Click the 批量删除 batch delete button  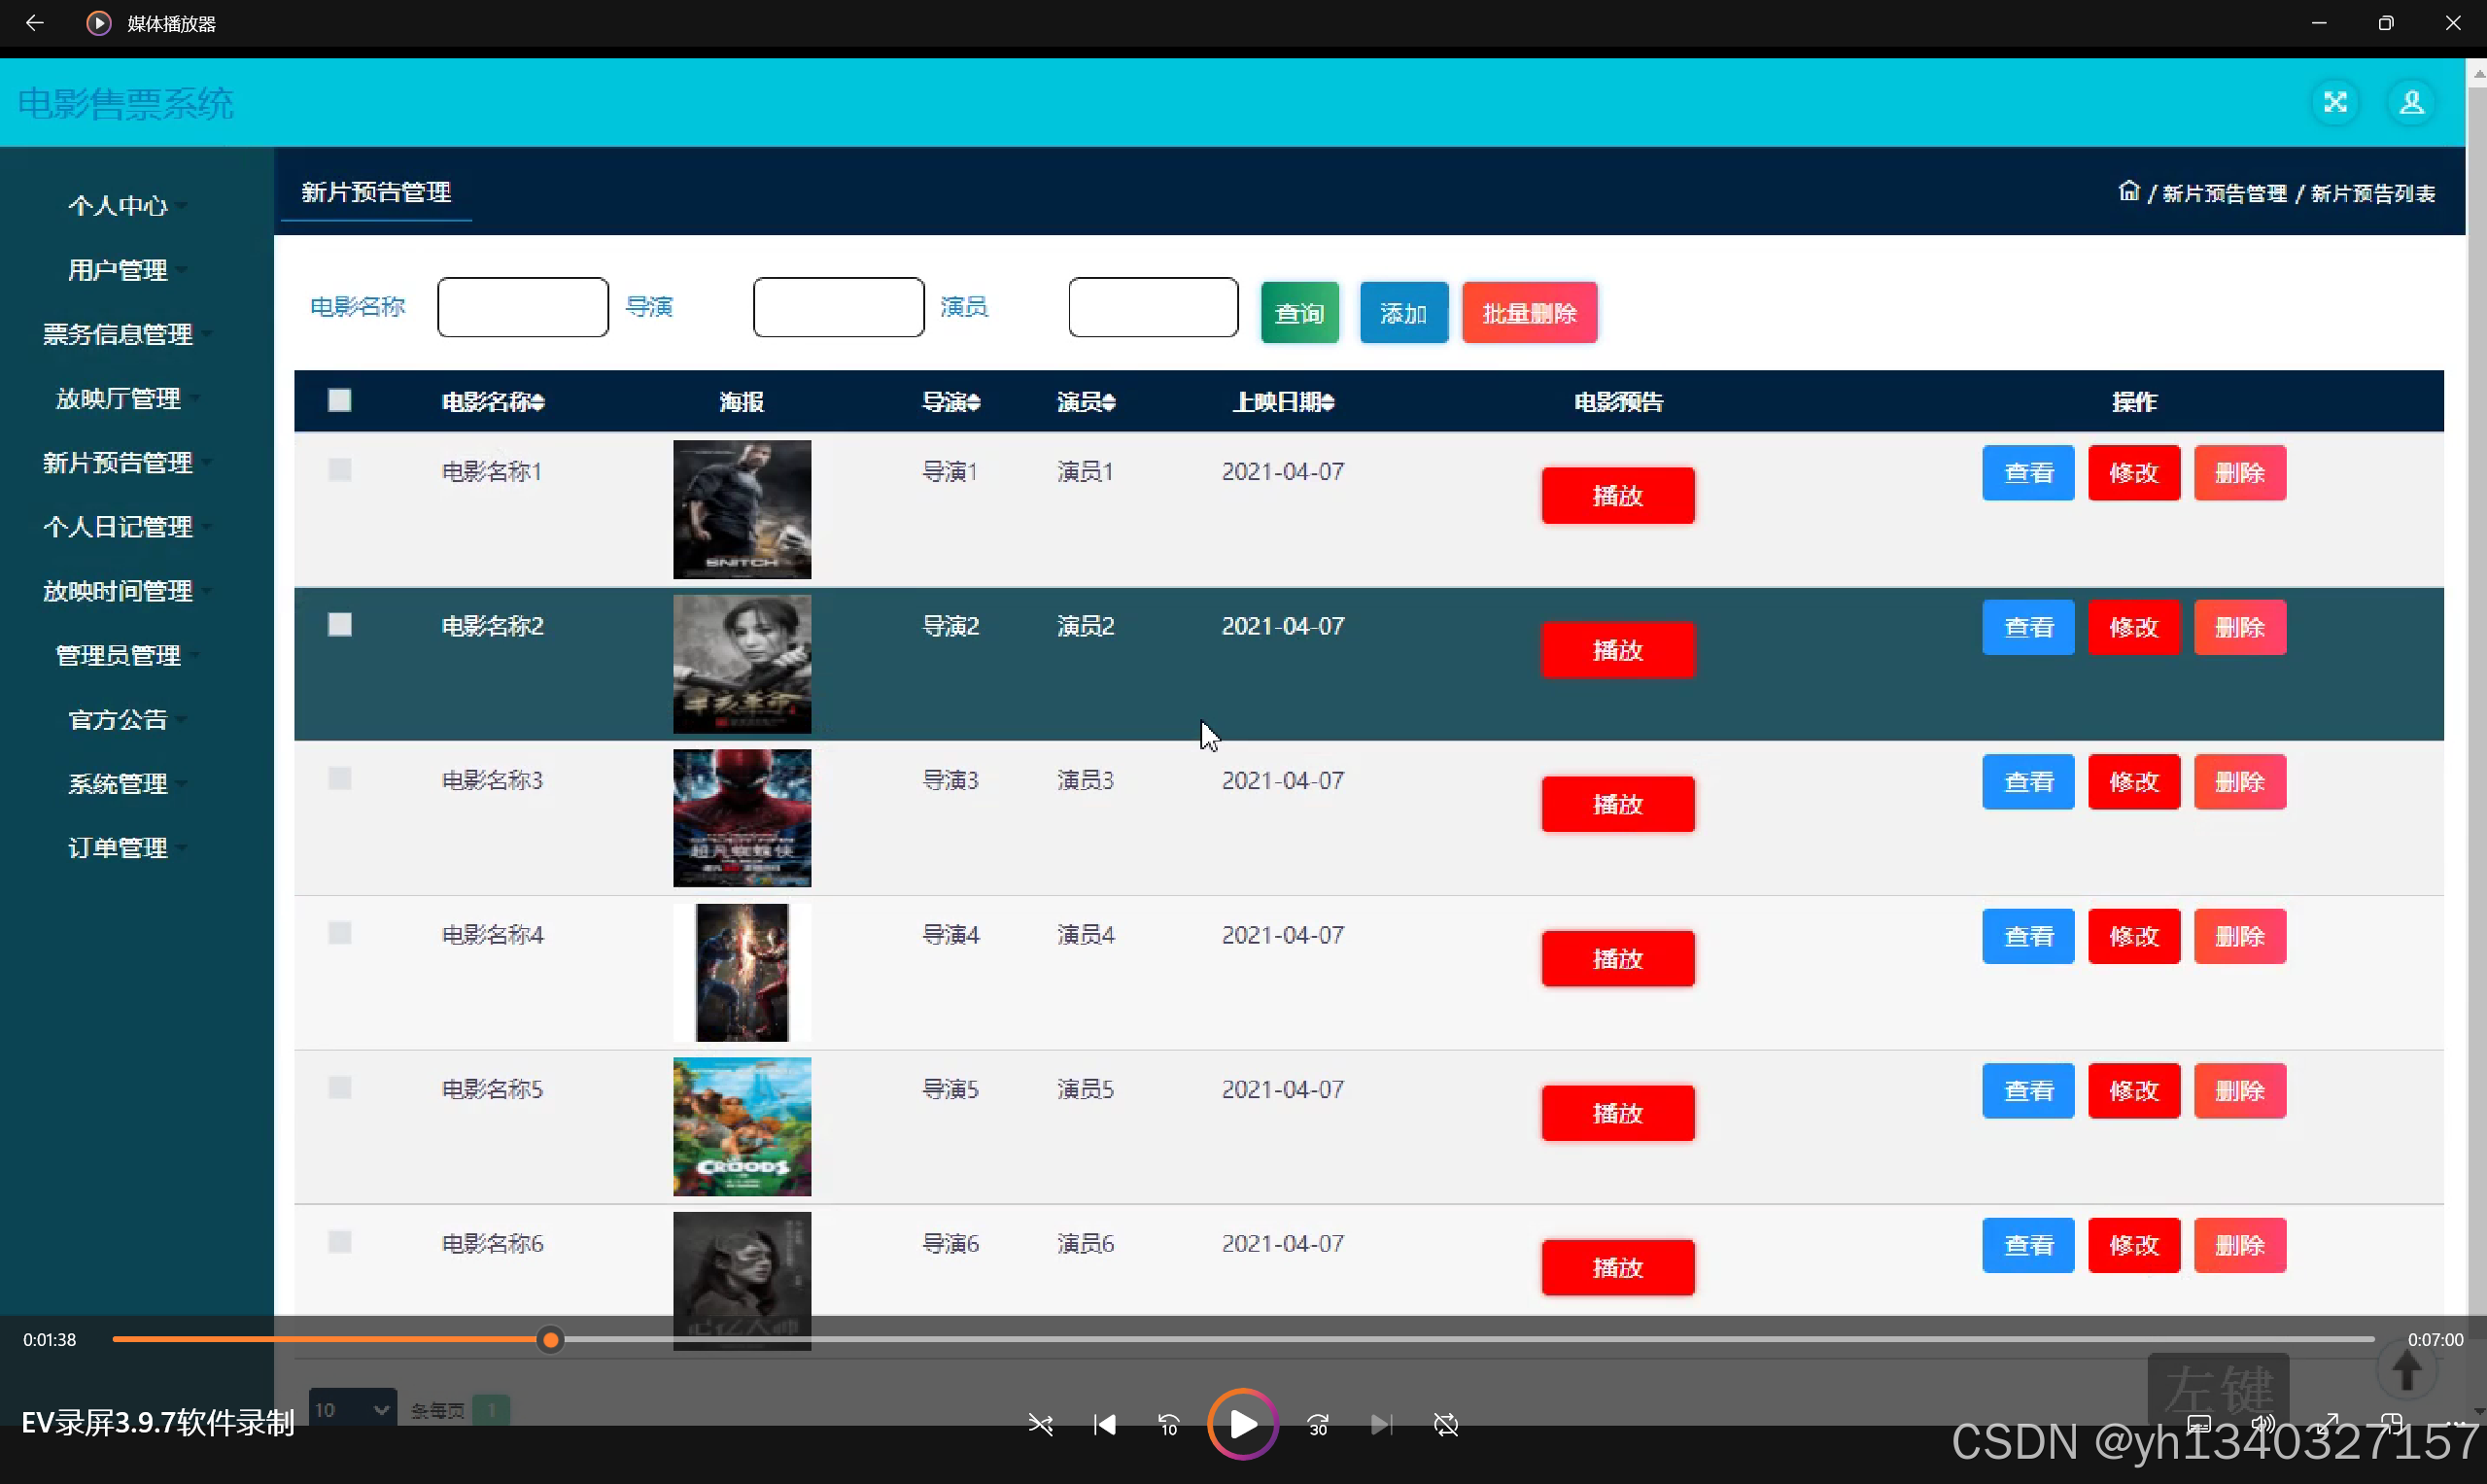coord(1529,311)
